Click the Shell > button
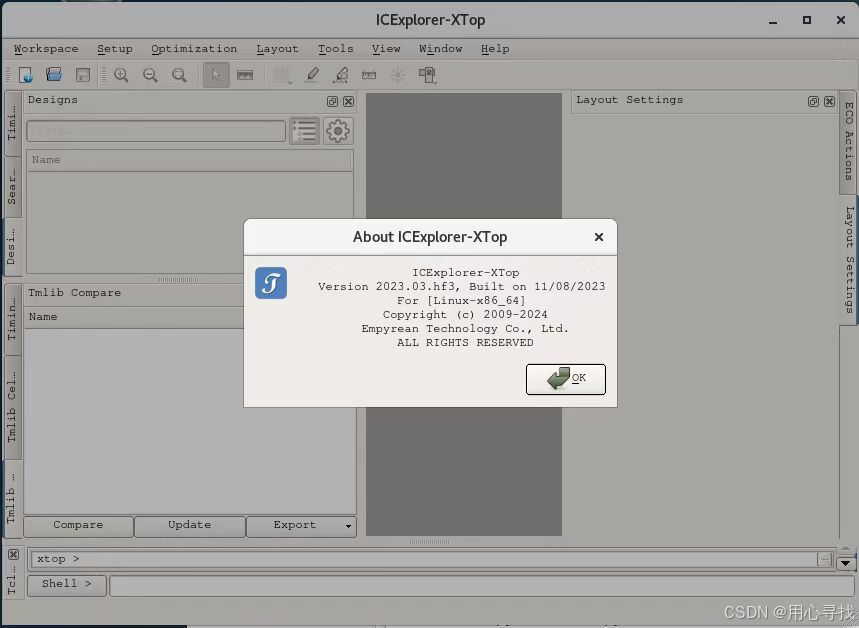Image resolution: width=859 pixels, height=628 pixels. [x=67, y=584]
